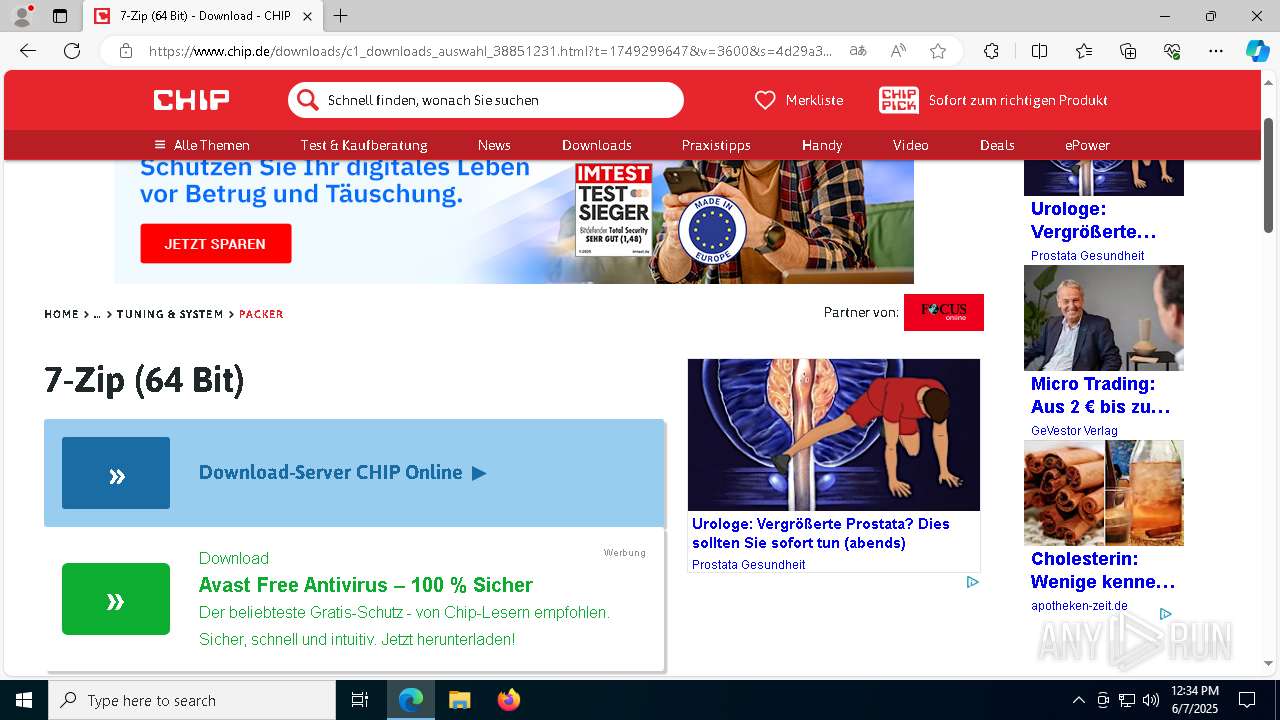Open a new browser tab
1280x720 pixels.
tap(341, 16)
